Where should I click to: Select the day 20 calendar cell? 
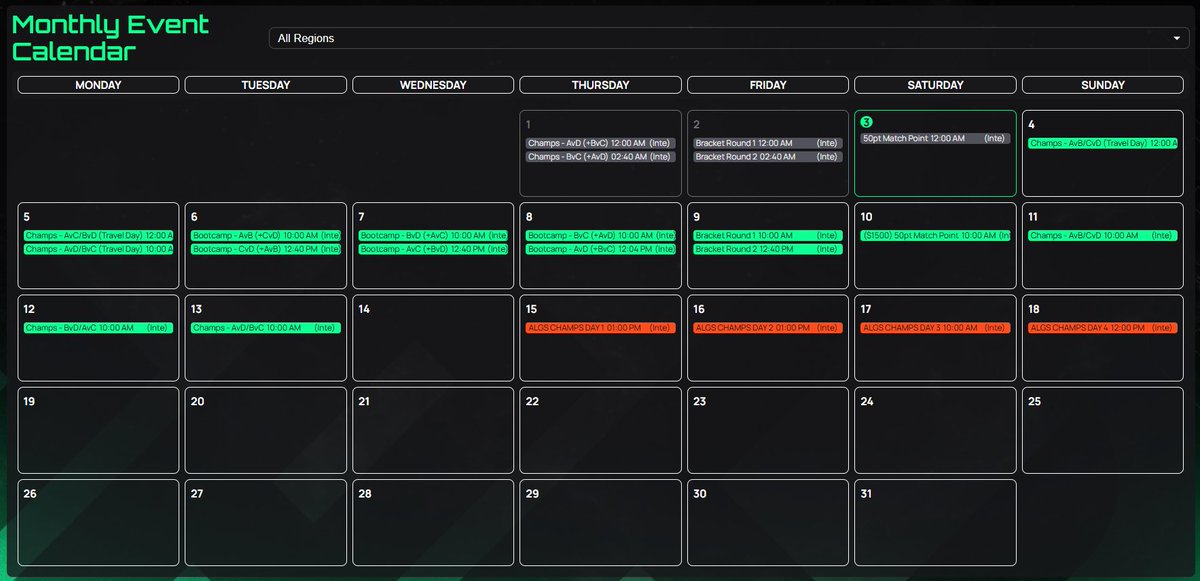click(266, 430)
